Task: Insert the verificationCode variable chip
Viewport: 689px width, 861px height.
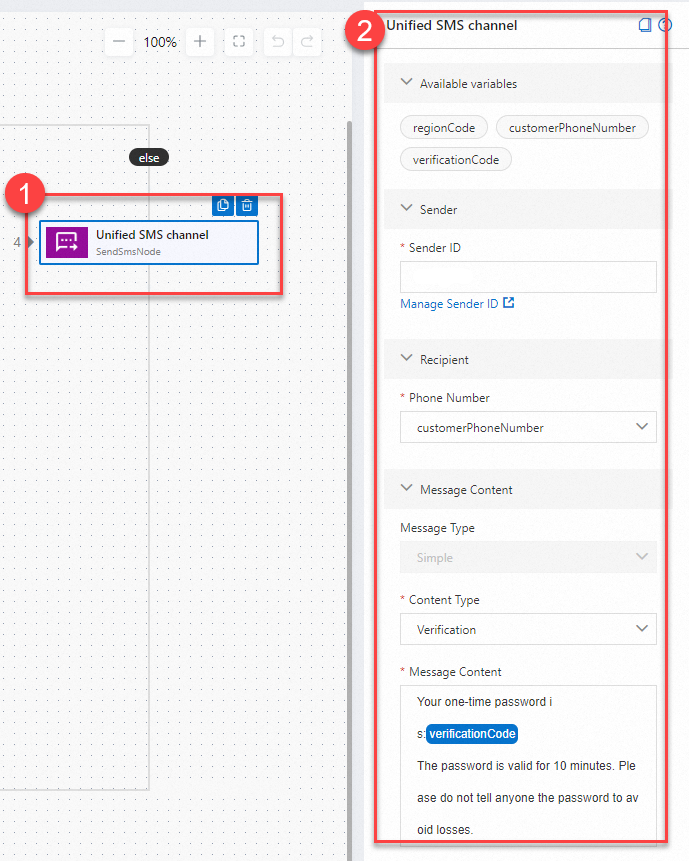Action: point(456,160)
